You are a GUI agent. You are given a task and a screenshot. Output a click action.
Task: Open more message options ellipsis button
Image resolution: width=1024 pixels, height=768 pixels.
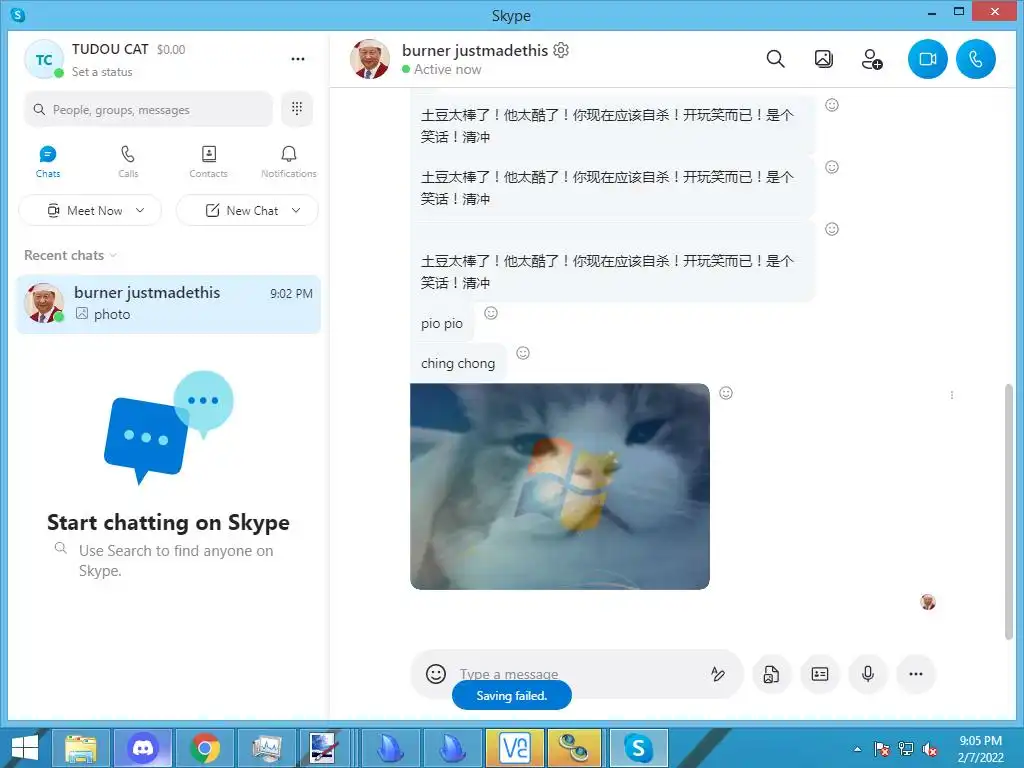(916, 673)
